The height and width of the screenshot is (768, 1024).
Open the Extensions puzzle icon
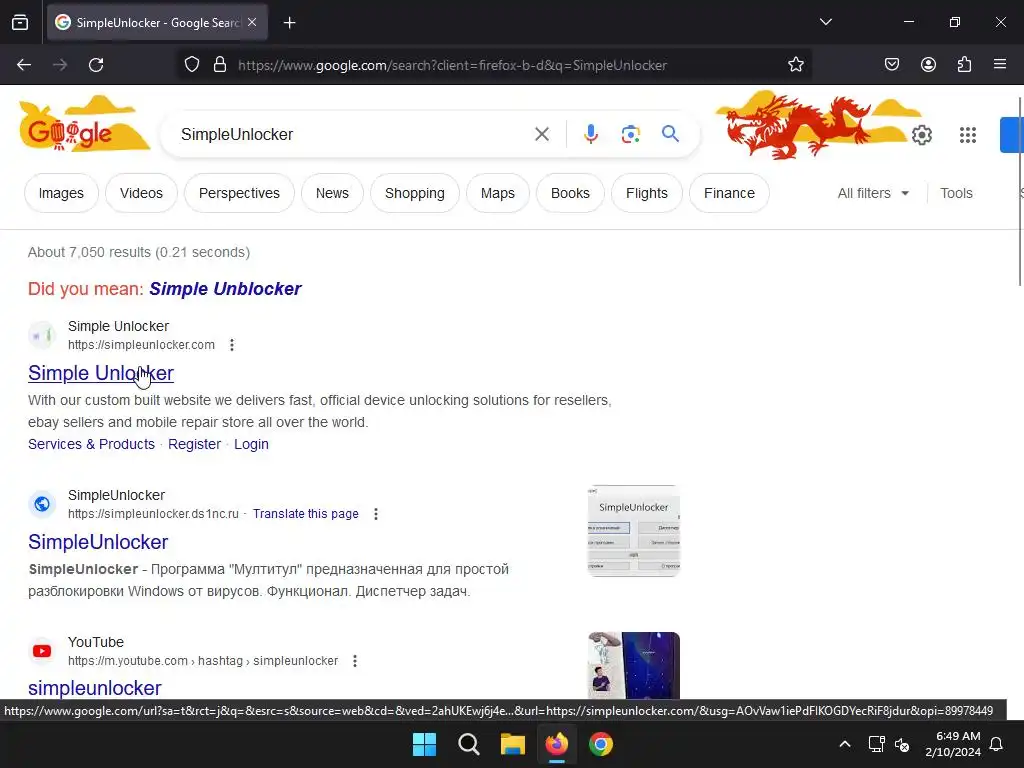click(x=964, y=65)
